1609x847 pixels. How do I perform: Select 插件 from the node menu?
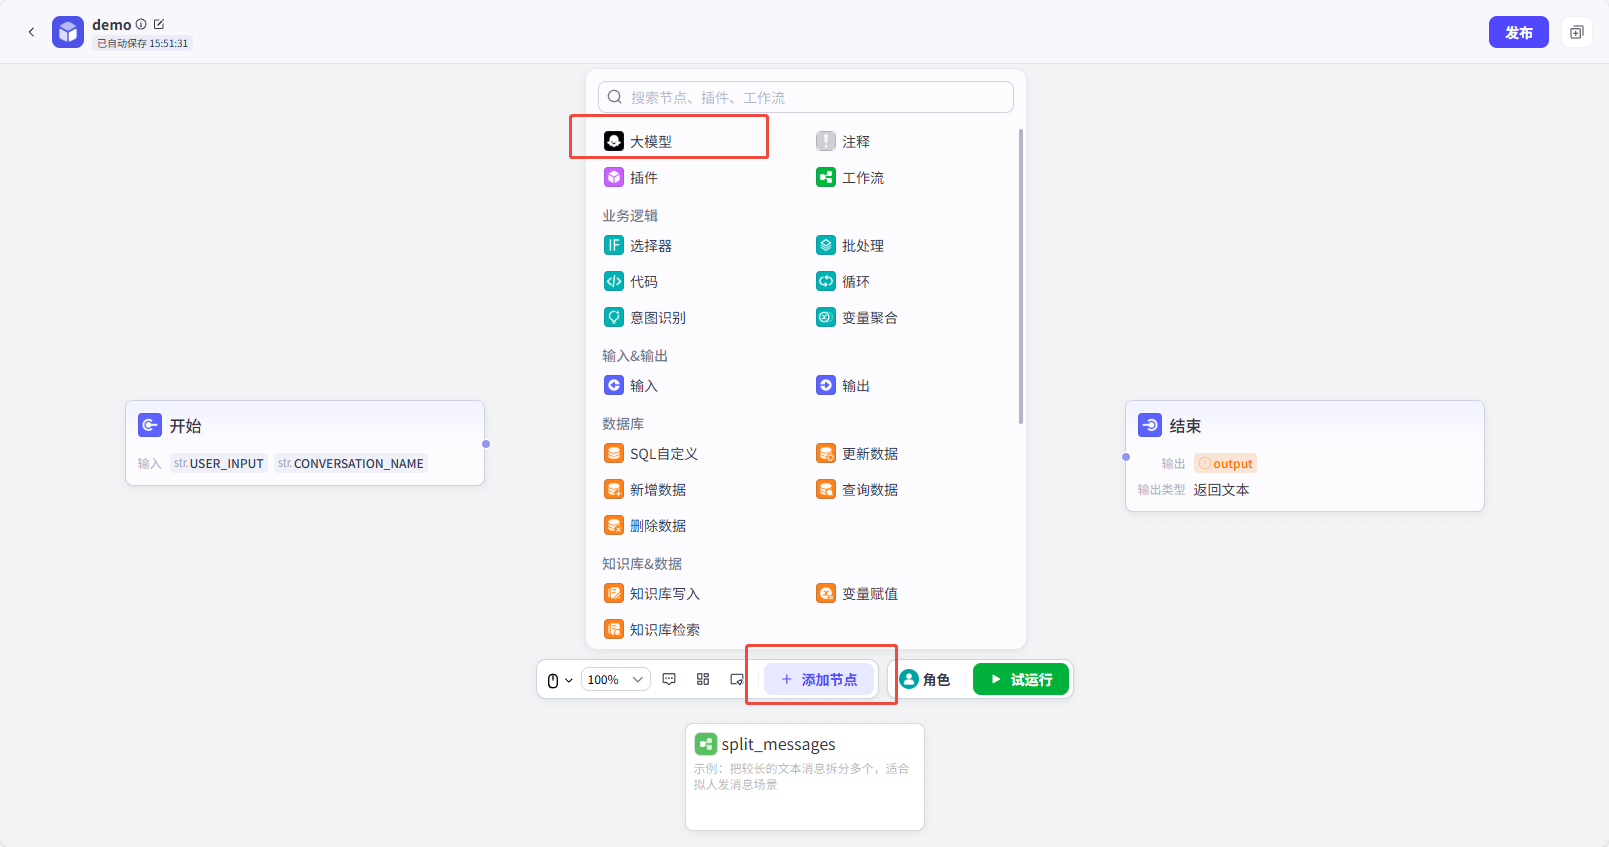(643, 178)
